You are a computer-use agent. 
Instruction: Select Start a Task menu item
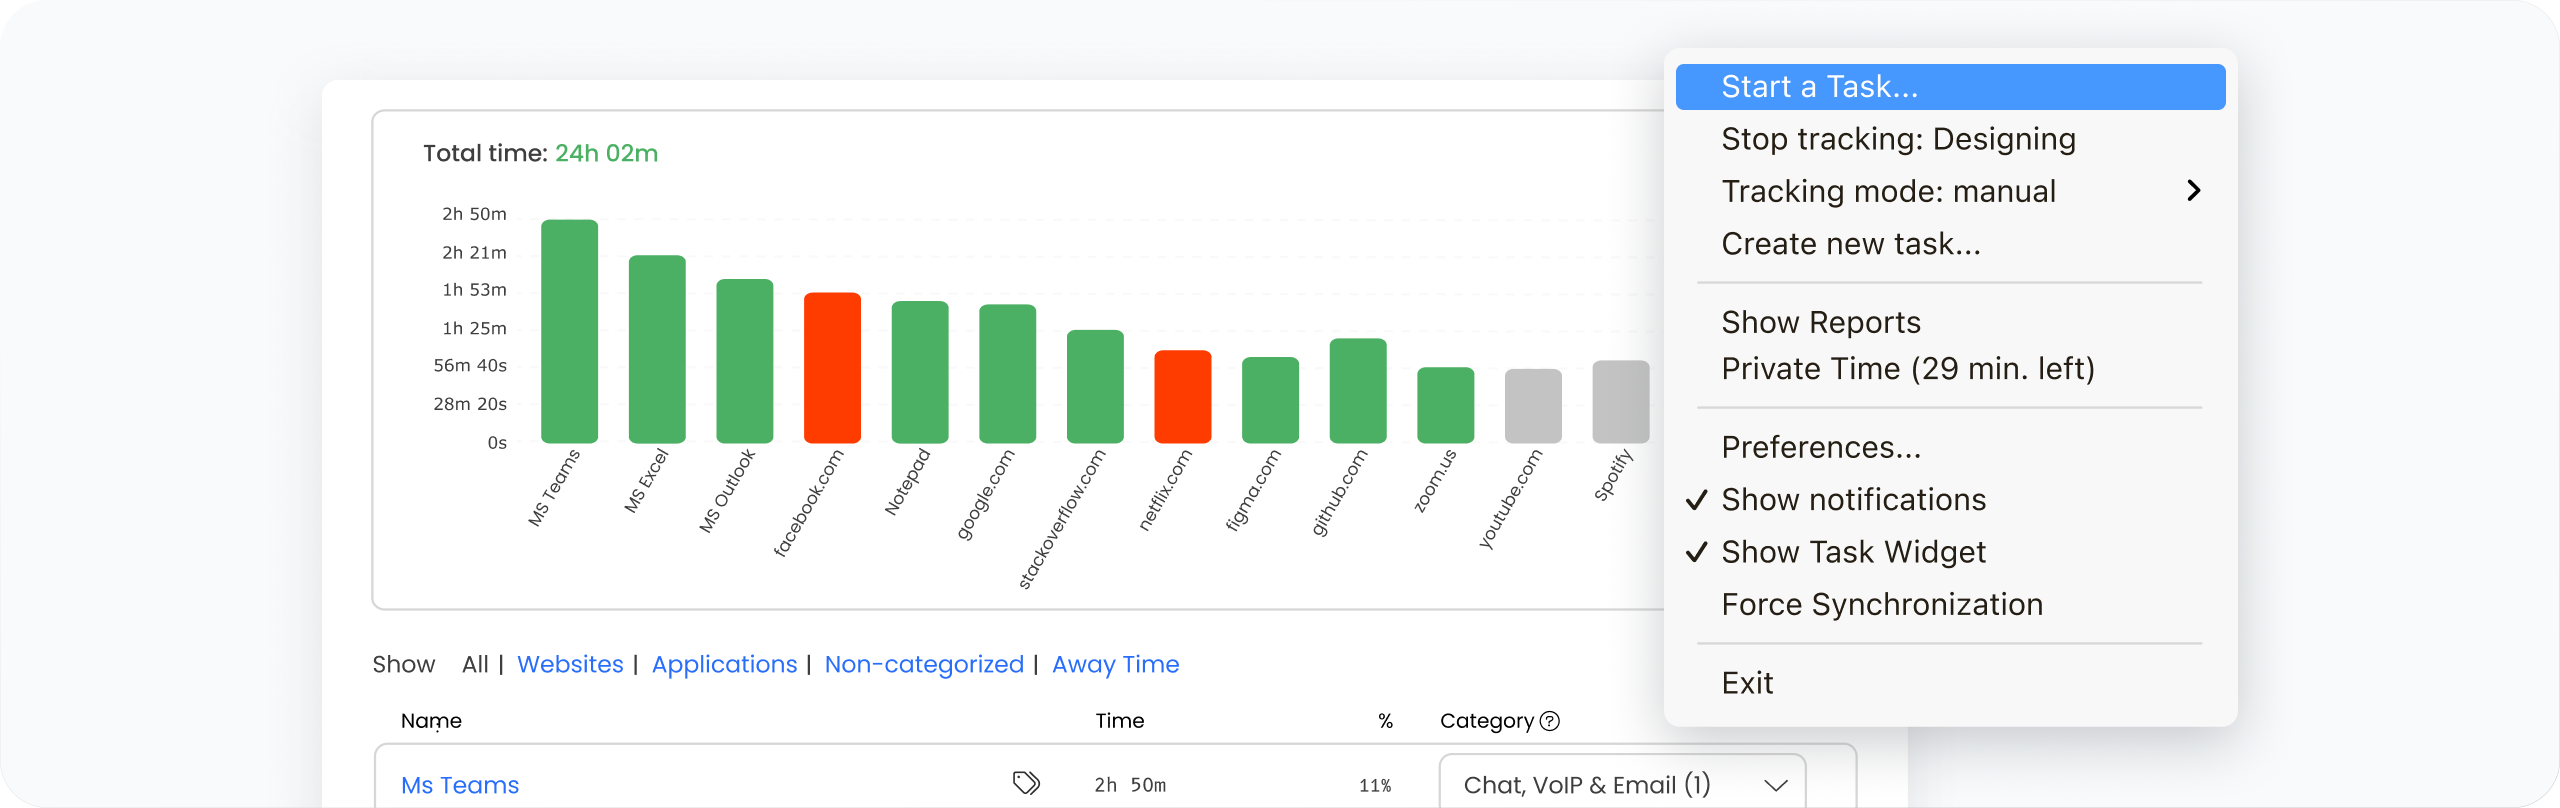click(1949, 87)
